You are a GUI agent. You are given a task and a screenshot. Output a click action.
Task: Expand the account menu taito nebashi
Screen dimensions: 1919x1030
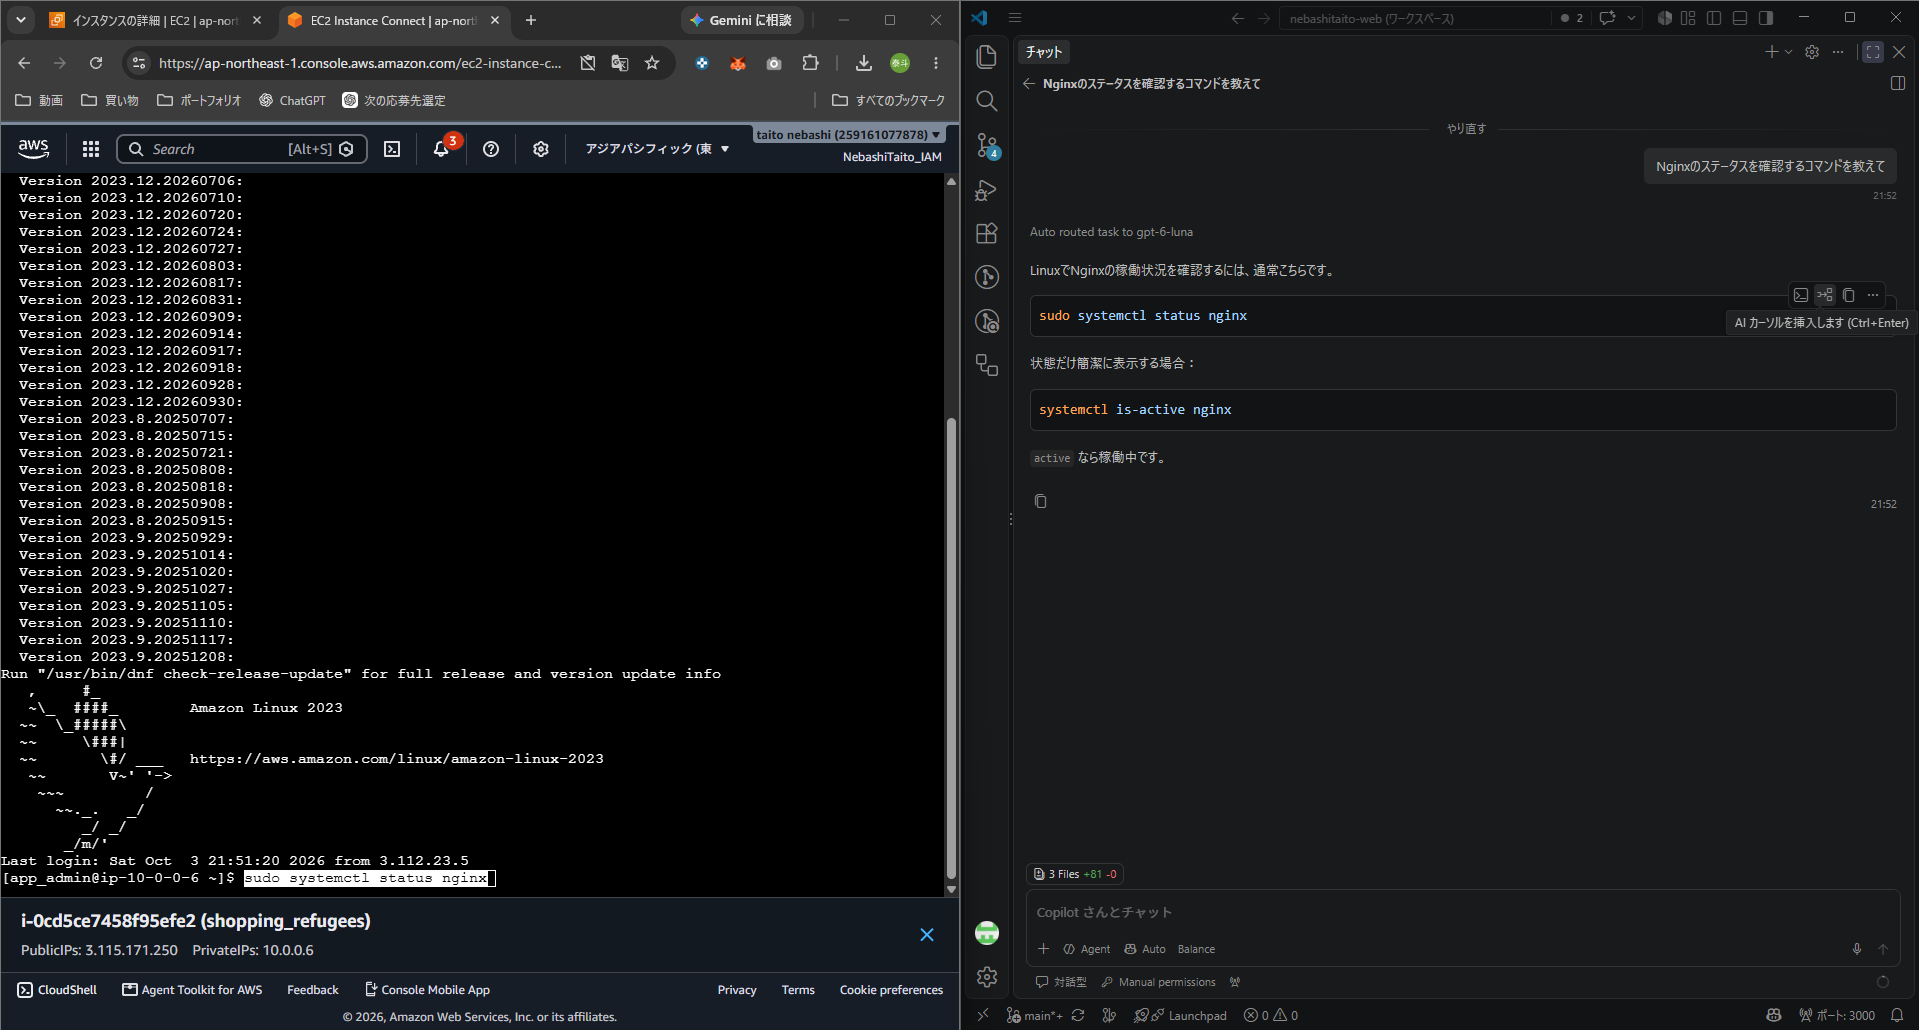tap(848, 135)
